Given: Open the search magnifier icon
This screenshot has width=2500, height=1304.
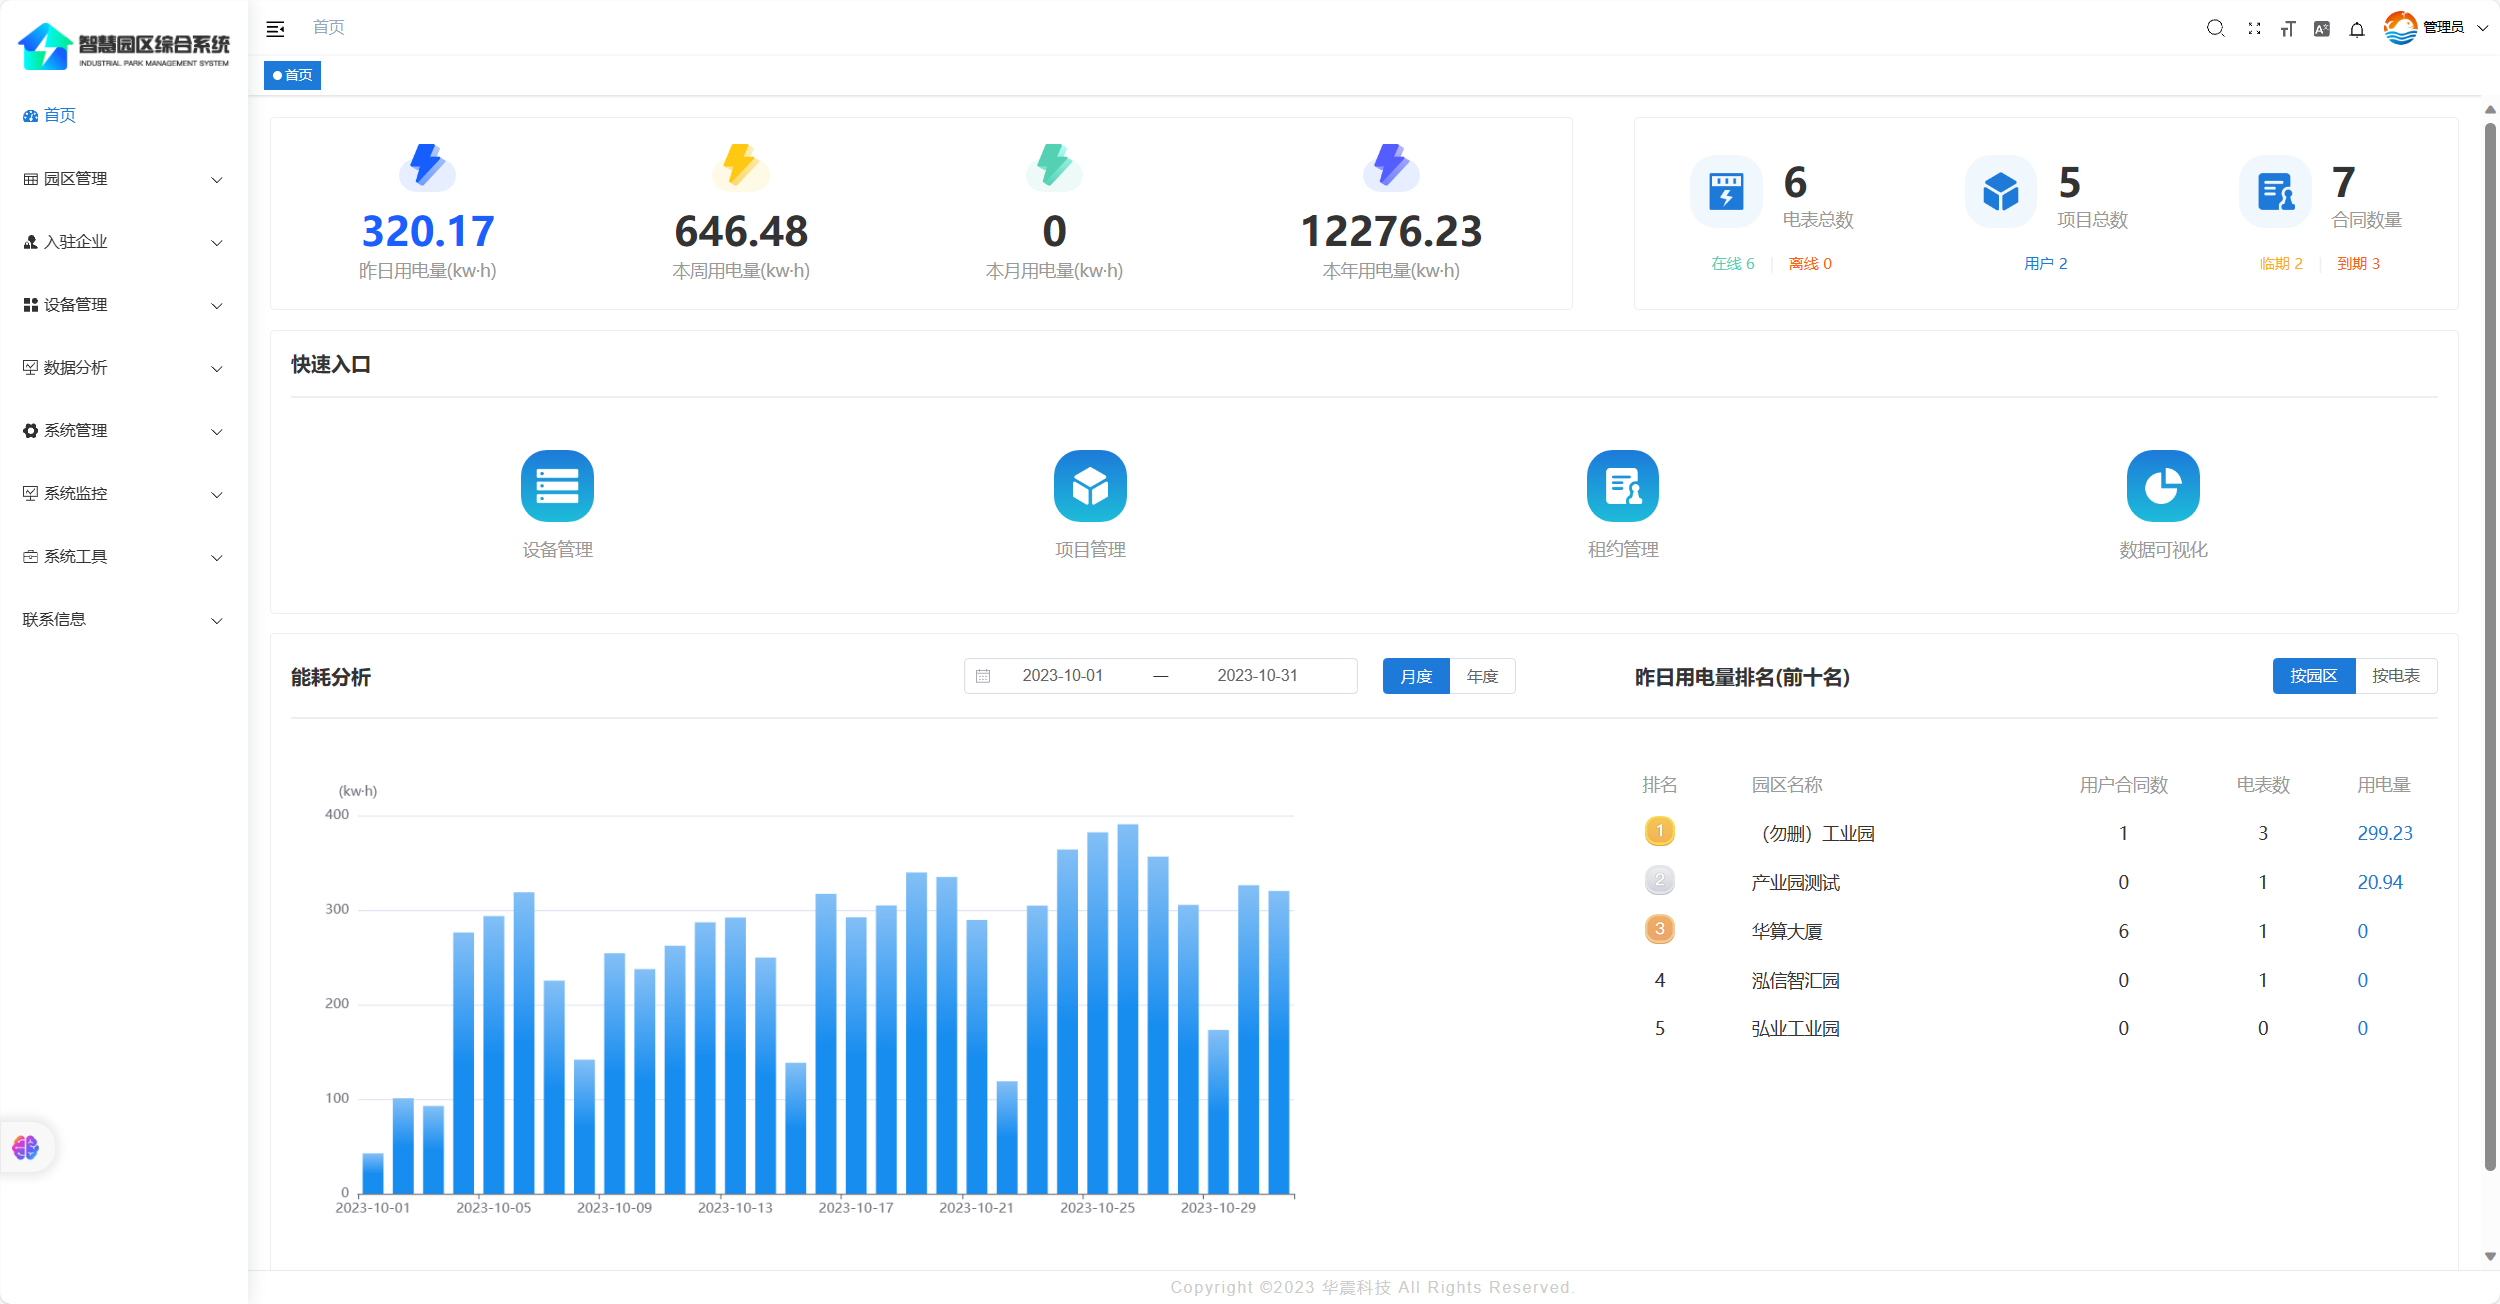Looking at the screenshot, I should coord(2215,28).
